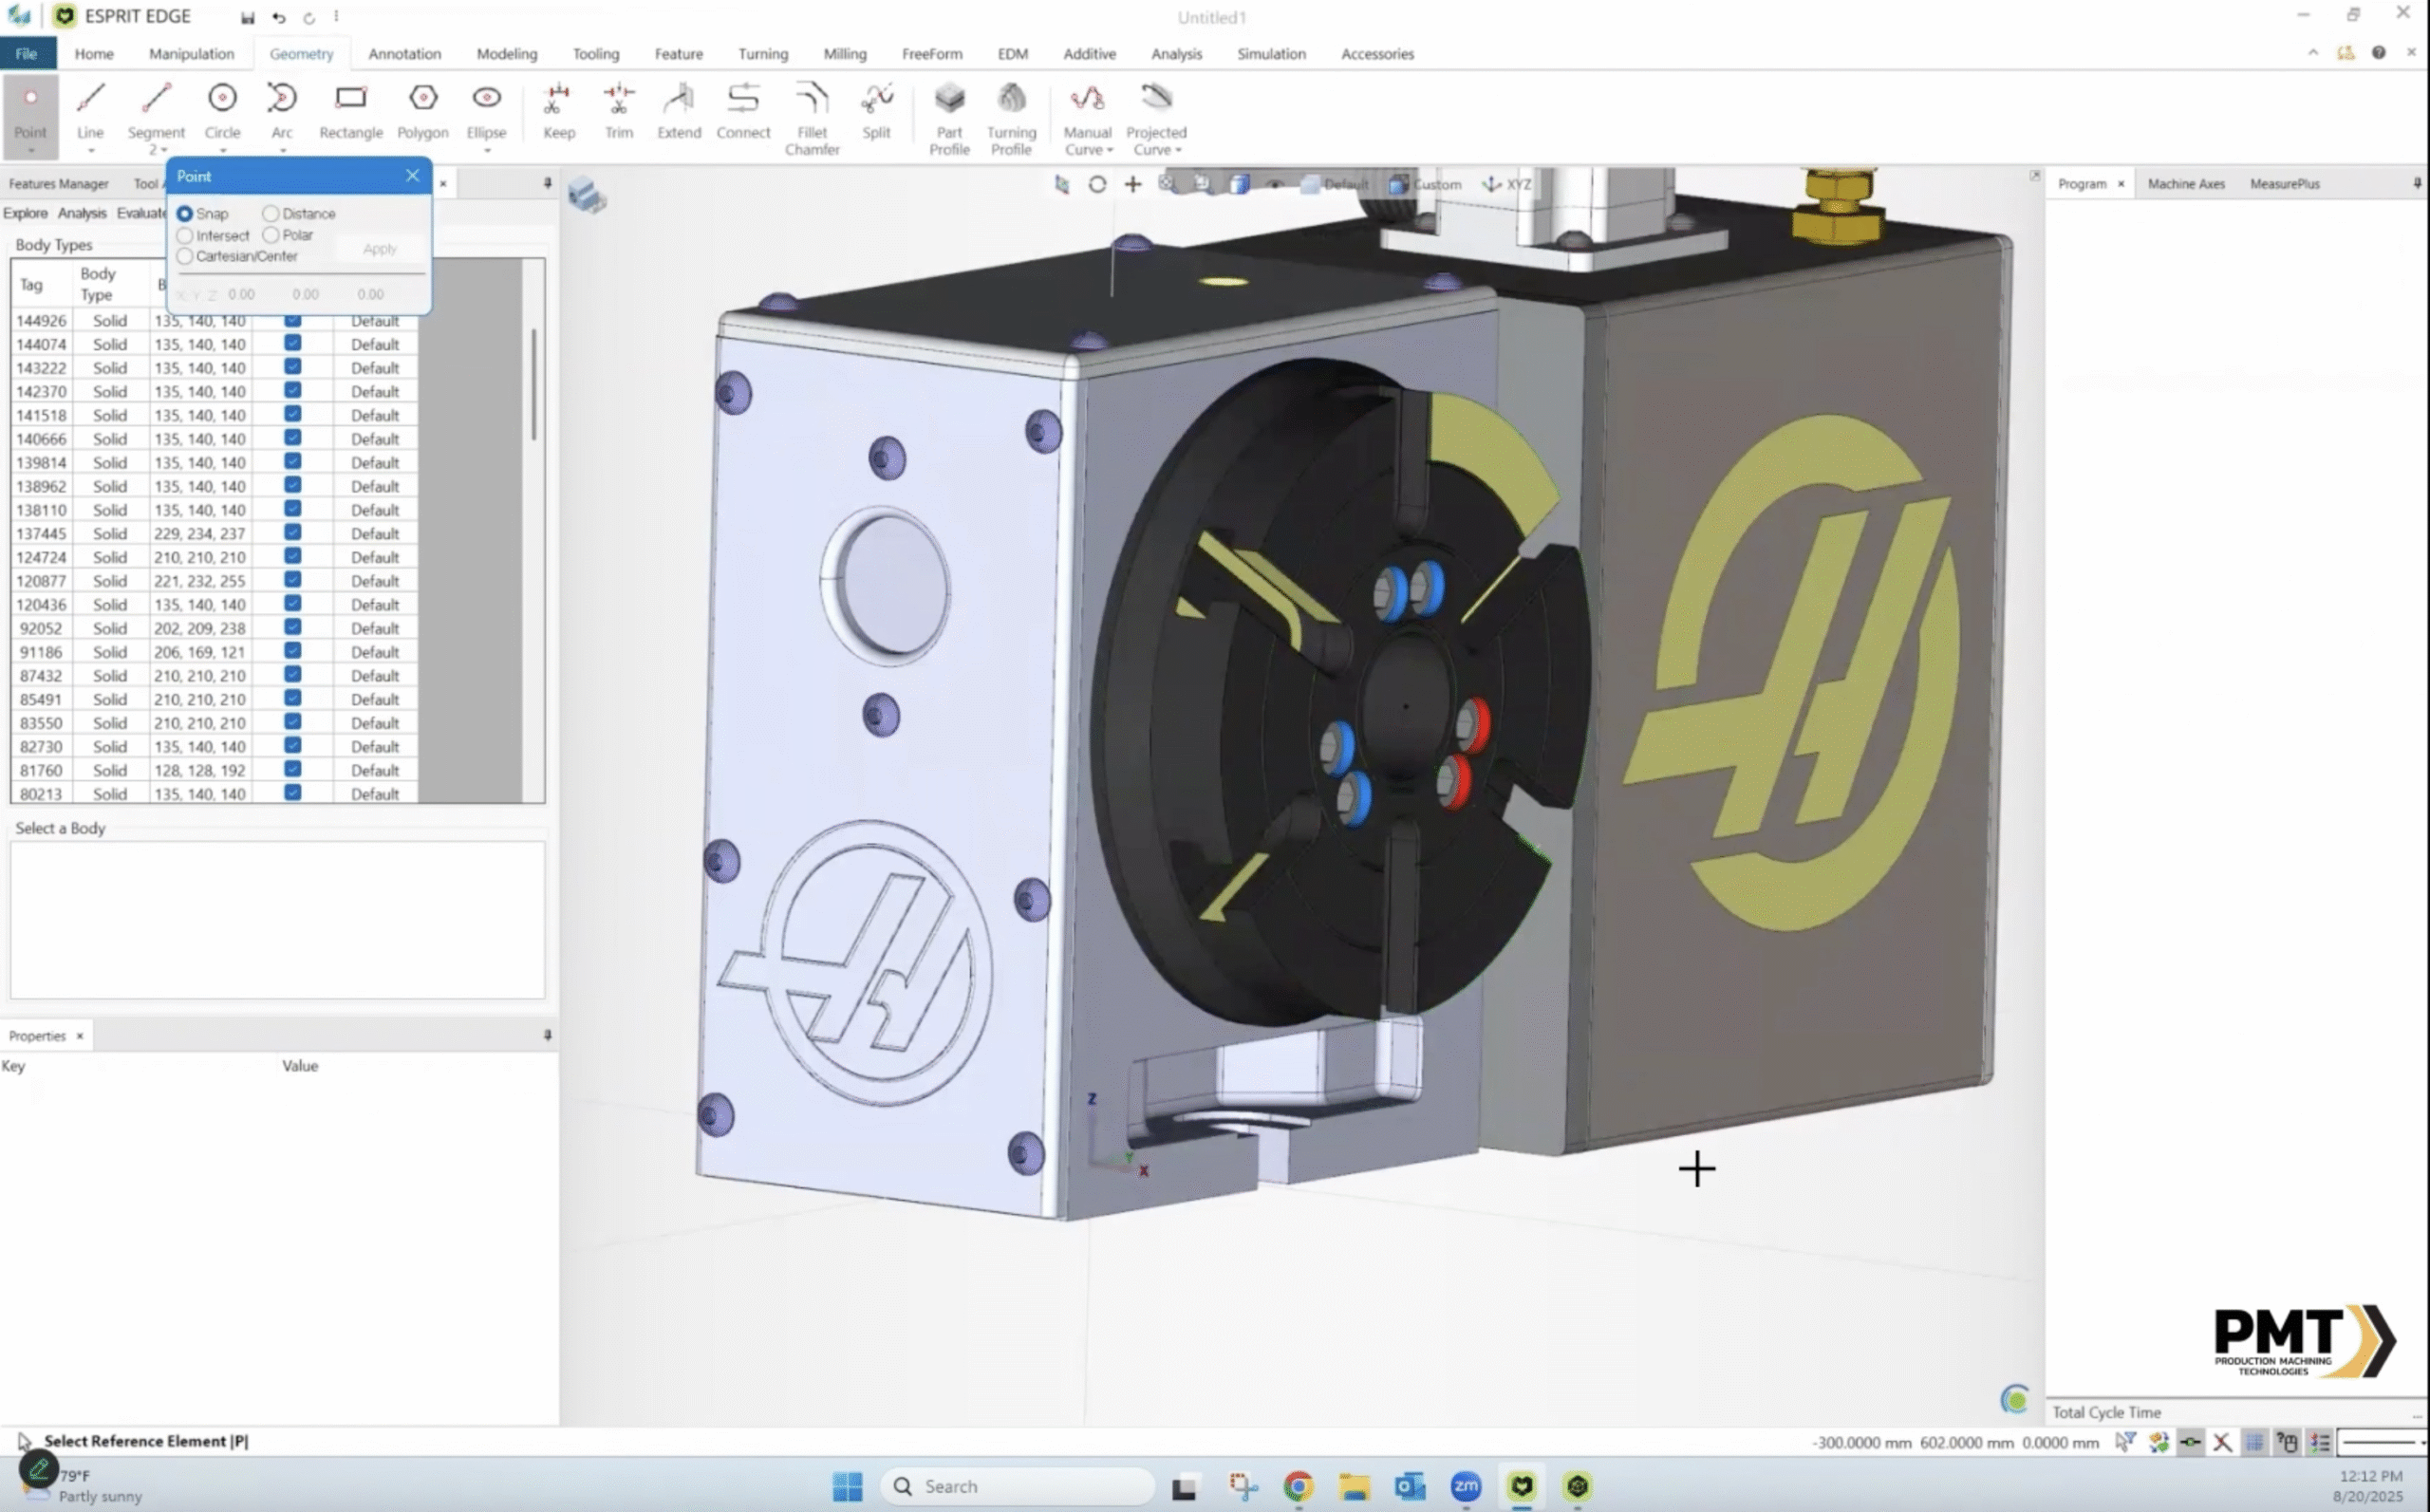This screenshot has height=1512, width=2430.
Task: Click the selection filter icon in status bar
Action: (x=2125, y=1442)
